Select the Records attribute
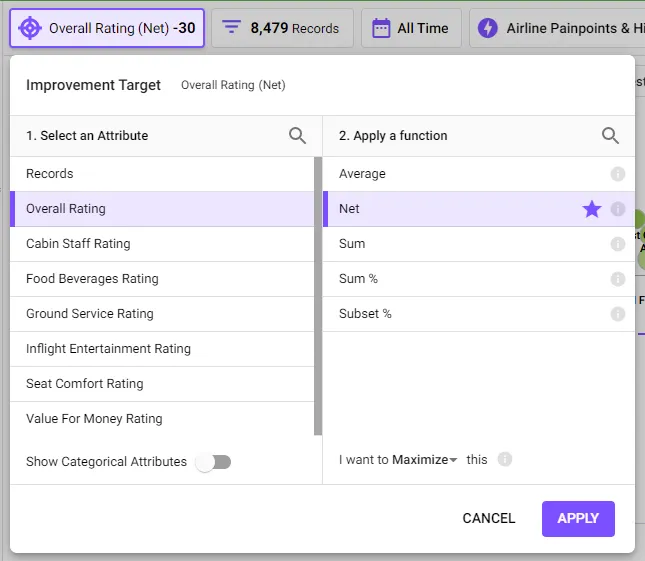The width and height of the screenshot is (645, 561). 162,174
